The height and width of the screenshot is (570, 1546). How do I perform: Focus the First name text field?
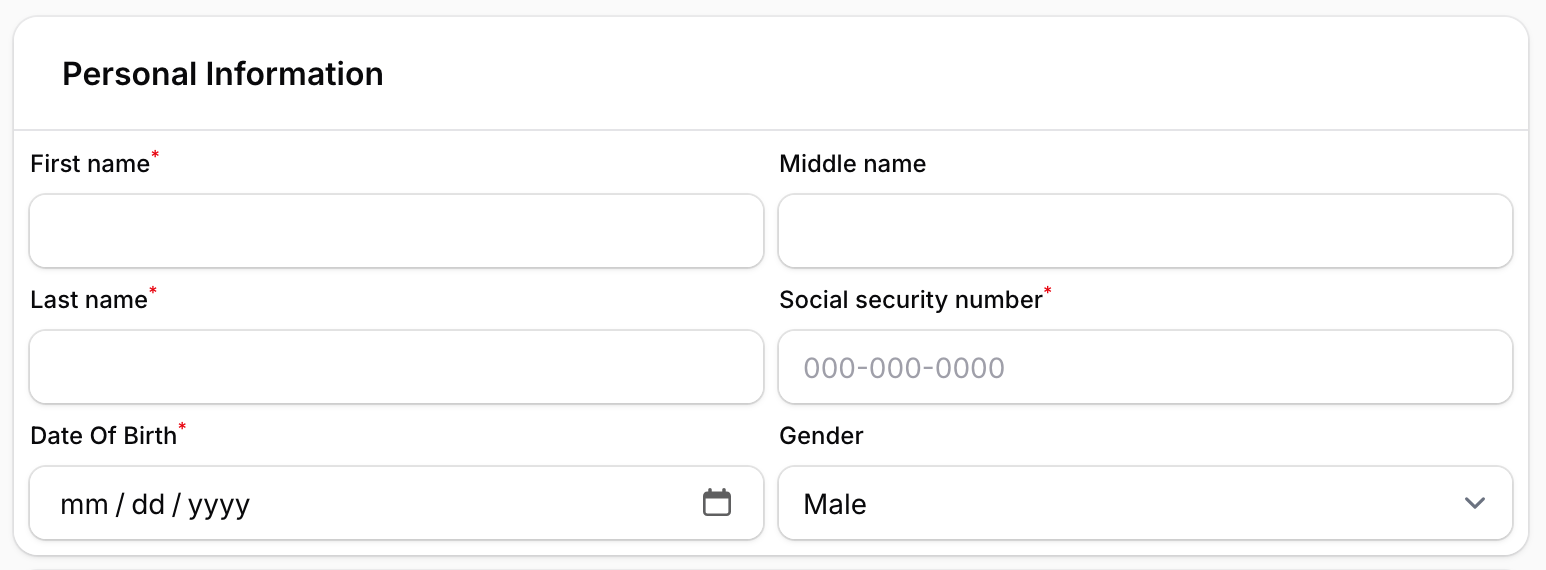[396, 231]
